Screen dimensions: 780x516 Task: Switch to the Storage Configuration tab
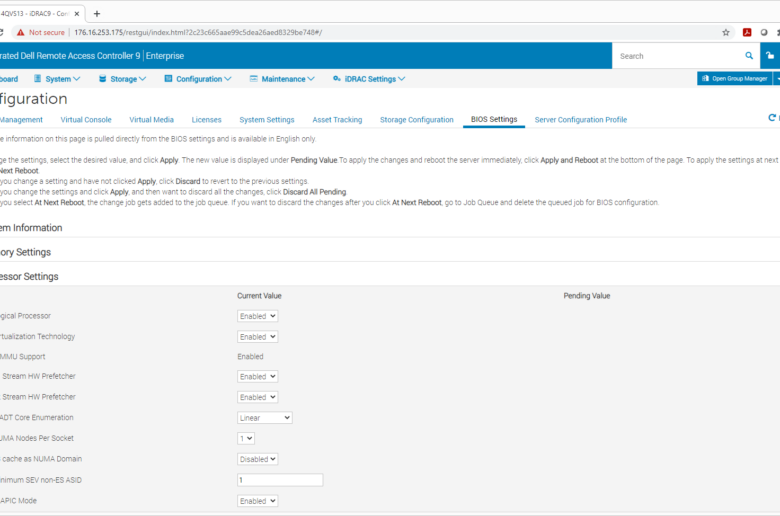[x=417, y=119]
